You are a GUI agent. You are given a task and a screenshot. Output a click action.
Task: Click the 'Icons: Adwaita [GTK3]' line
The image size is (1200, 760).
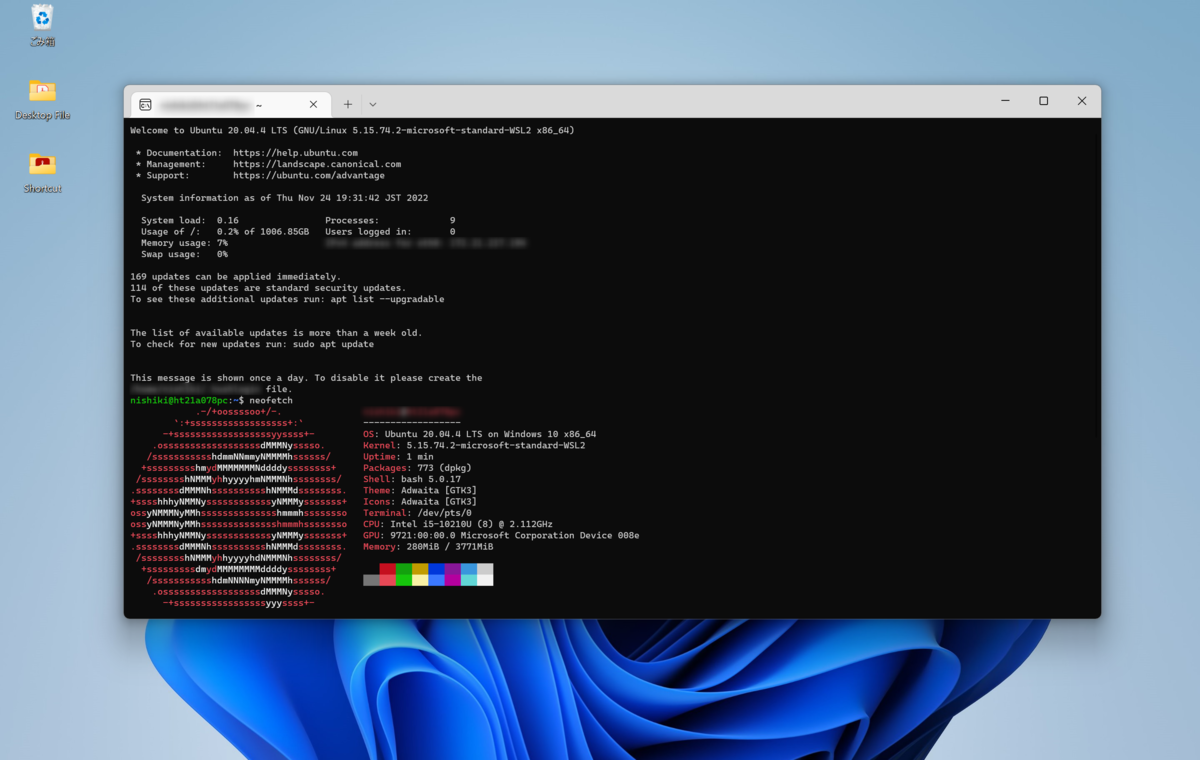point(420,501)
